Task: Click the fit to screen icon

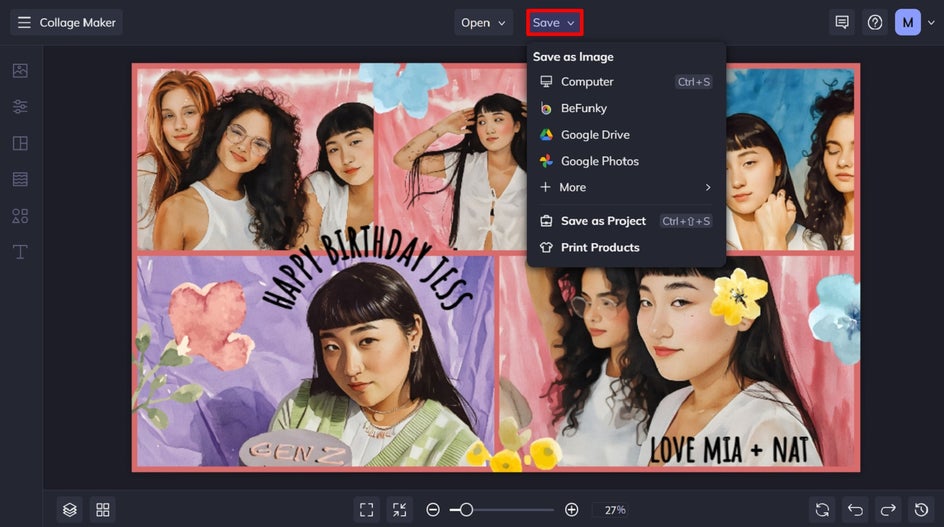Action: [366, 510]
